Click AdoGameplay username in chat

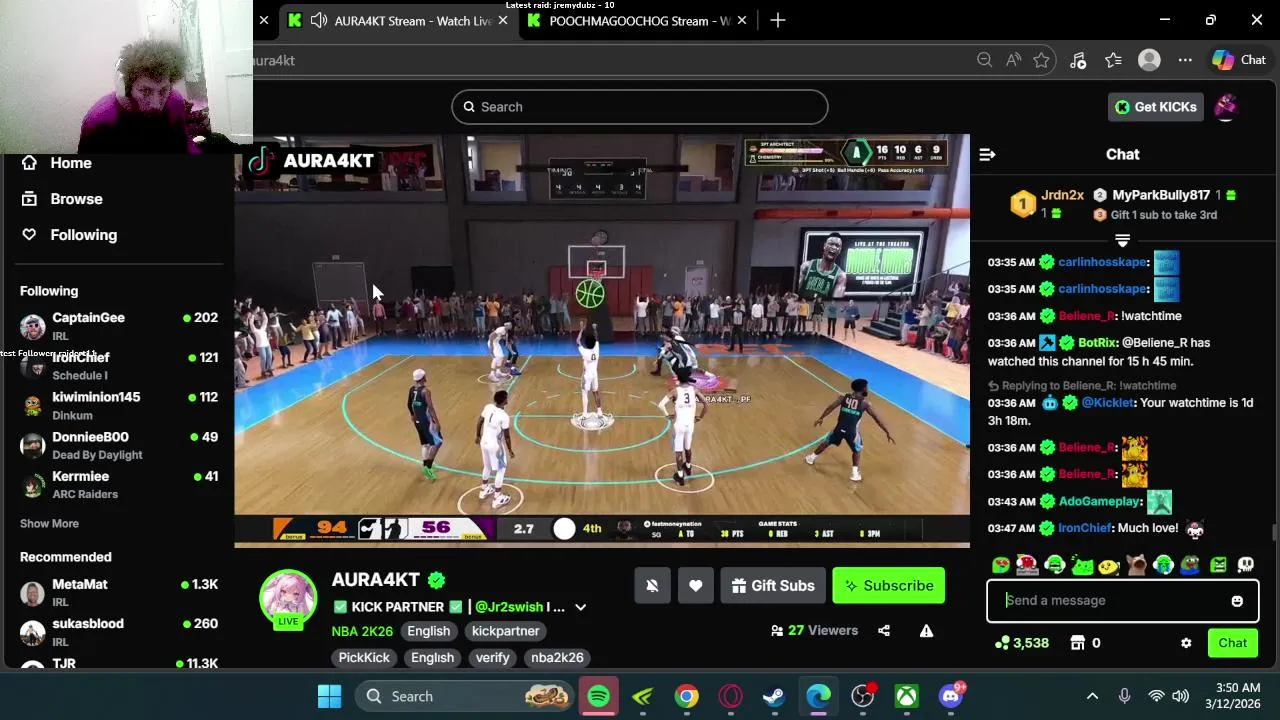(x=1099, y=501)
